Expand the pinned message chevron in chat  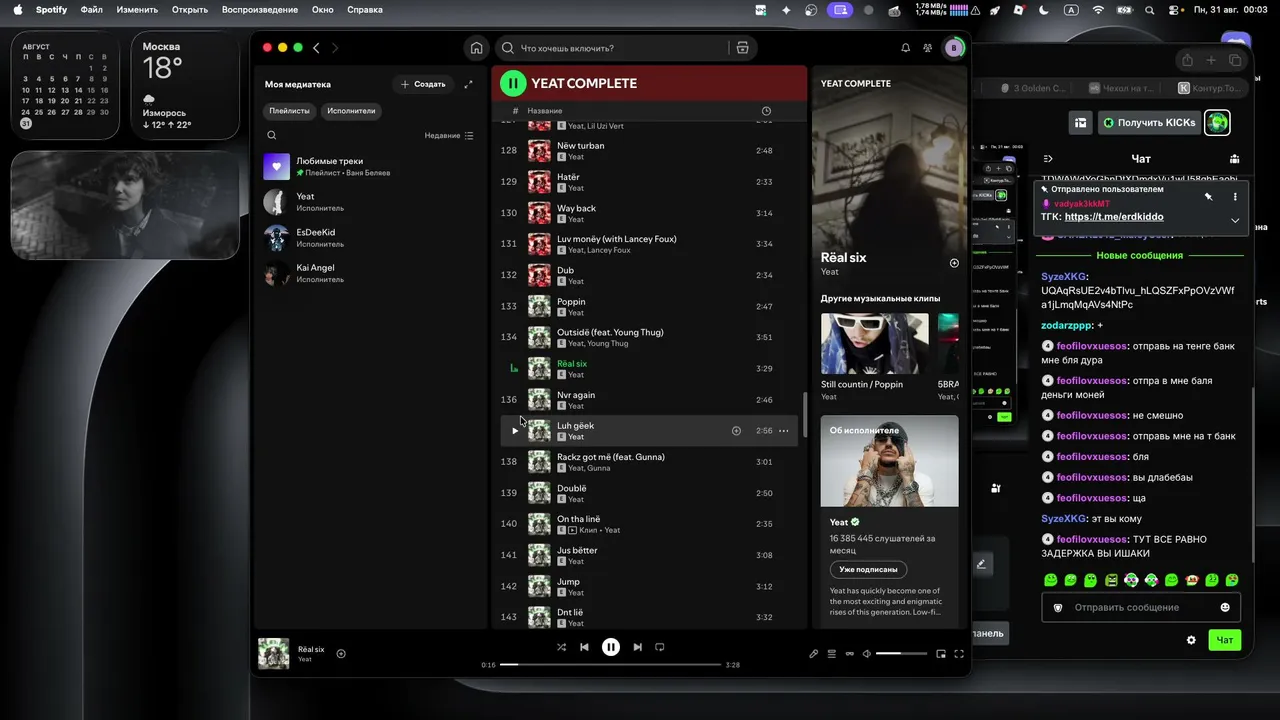click(1235, 220)
